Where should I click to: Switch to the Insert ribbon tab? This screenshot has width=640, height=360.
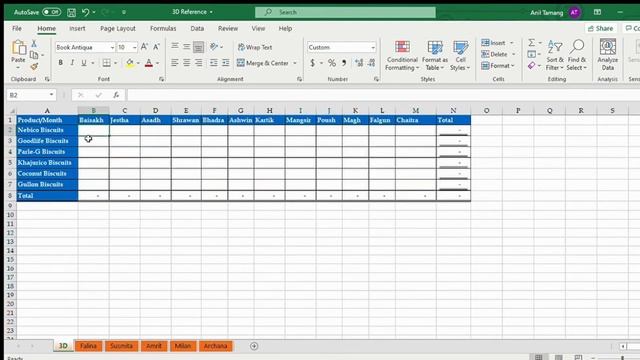coord(77,29)
